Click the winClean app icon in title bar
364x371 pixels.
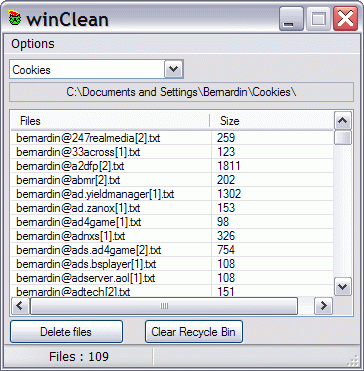click(x=14, y=18)
